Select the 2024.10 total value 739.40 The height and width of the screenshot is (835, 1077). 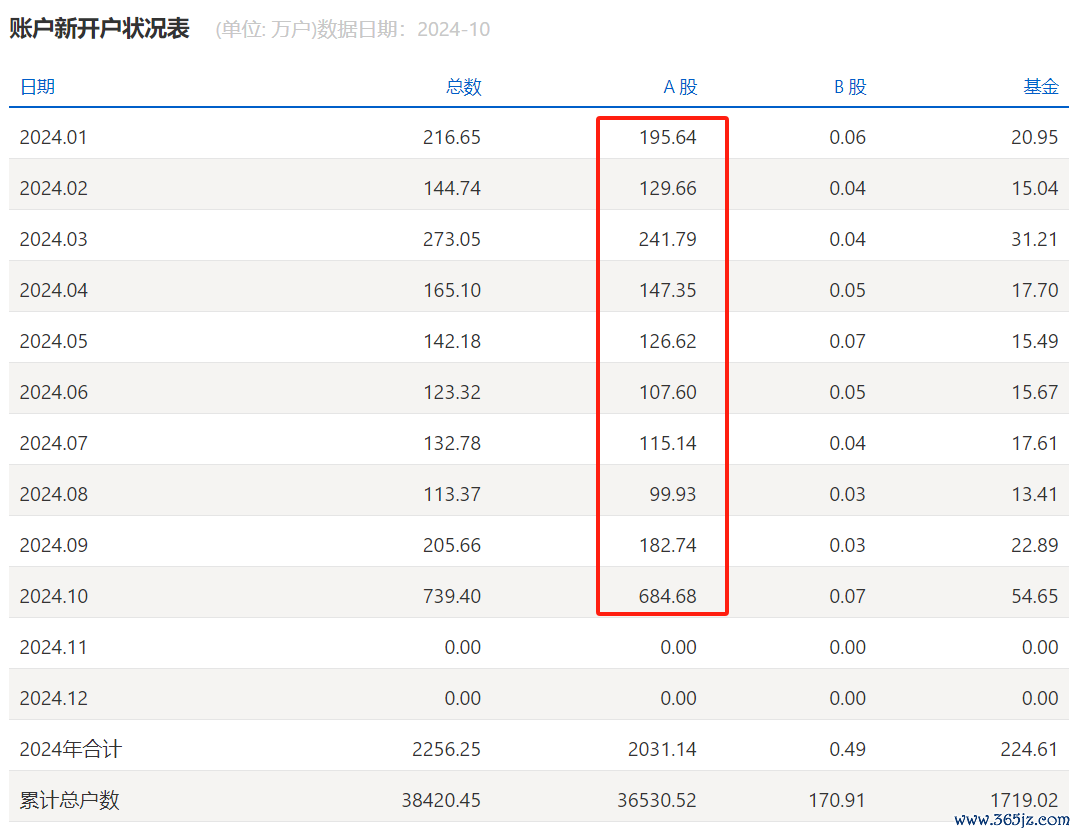(451, 596)
